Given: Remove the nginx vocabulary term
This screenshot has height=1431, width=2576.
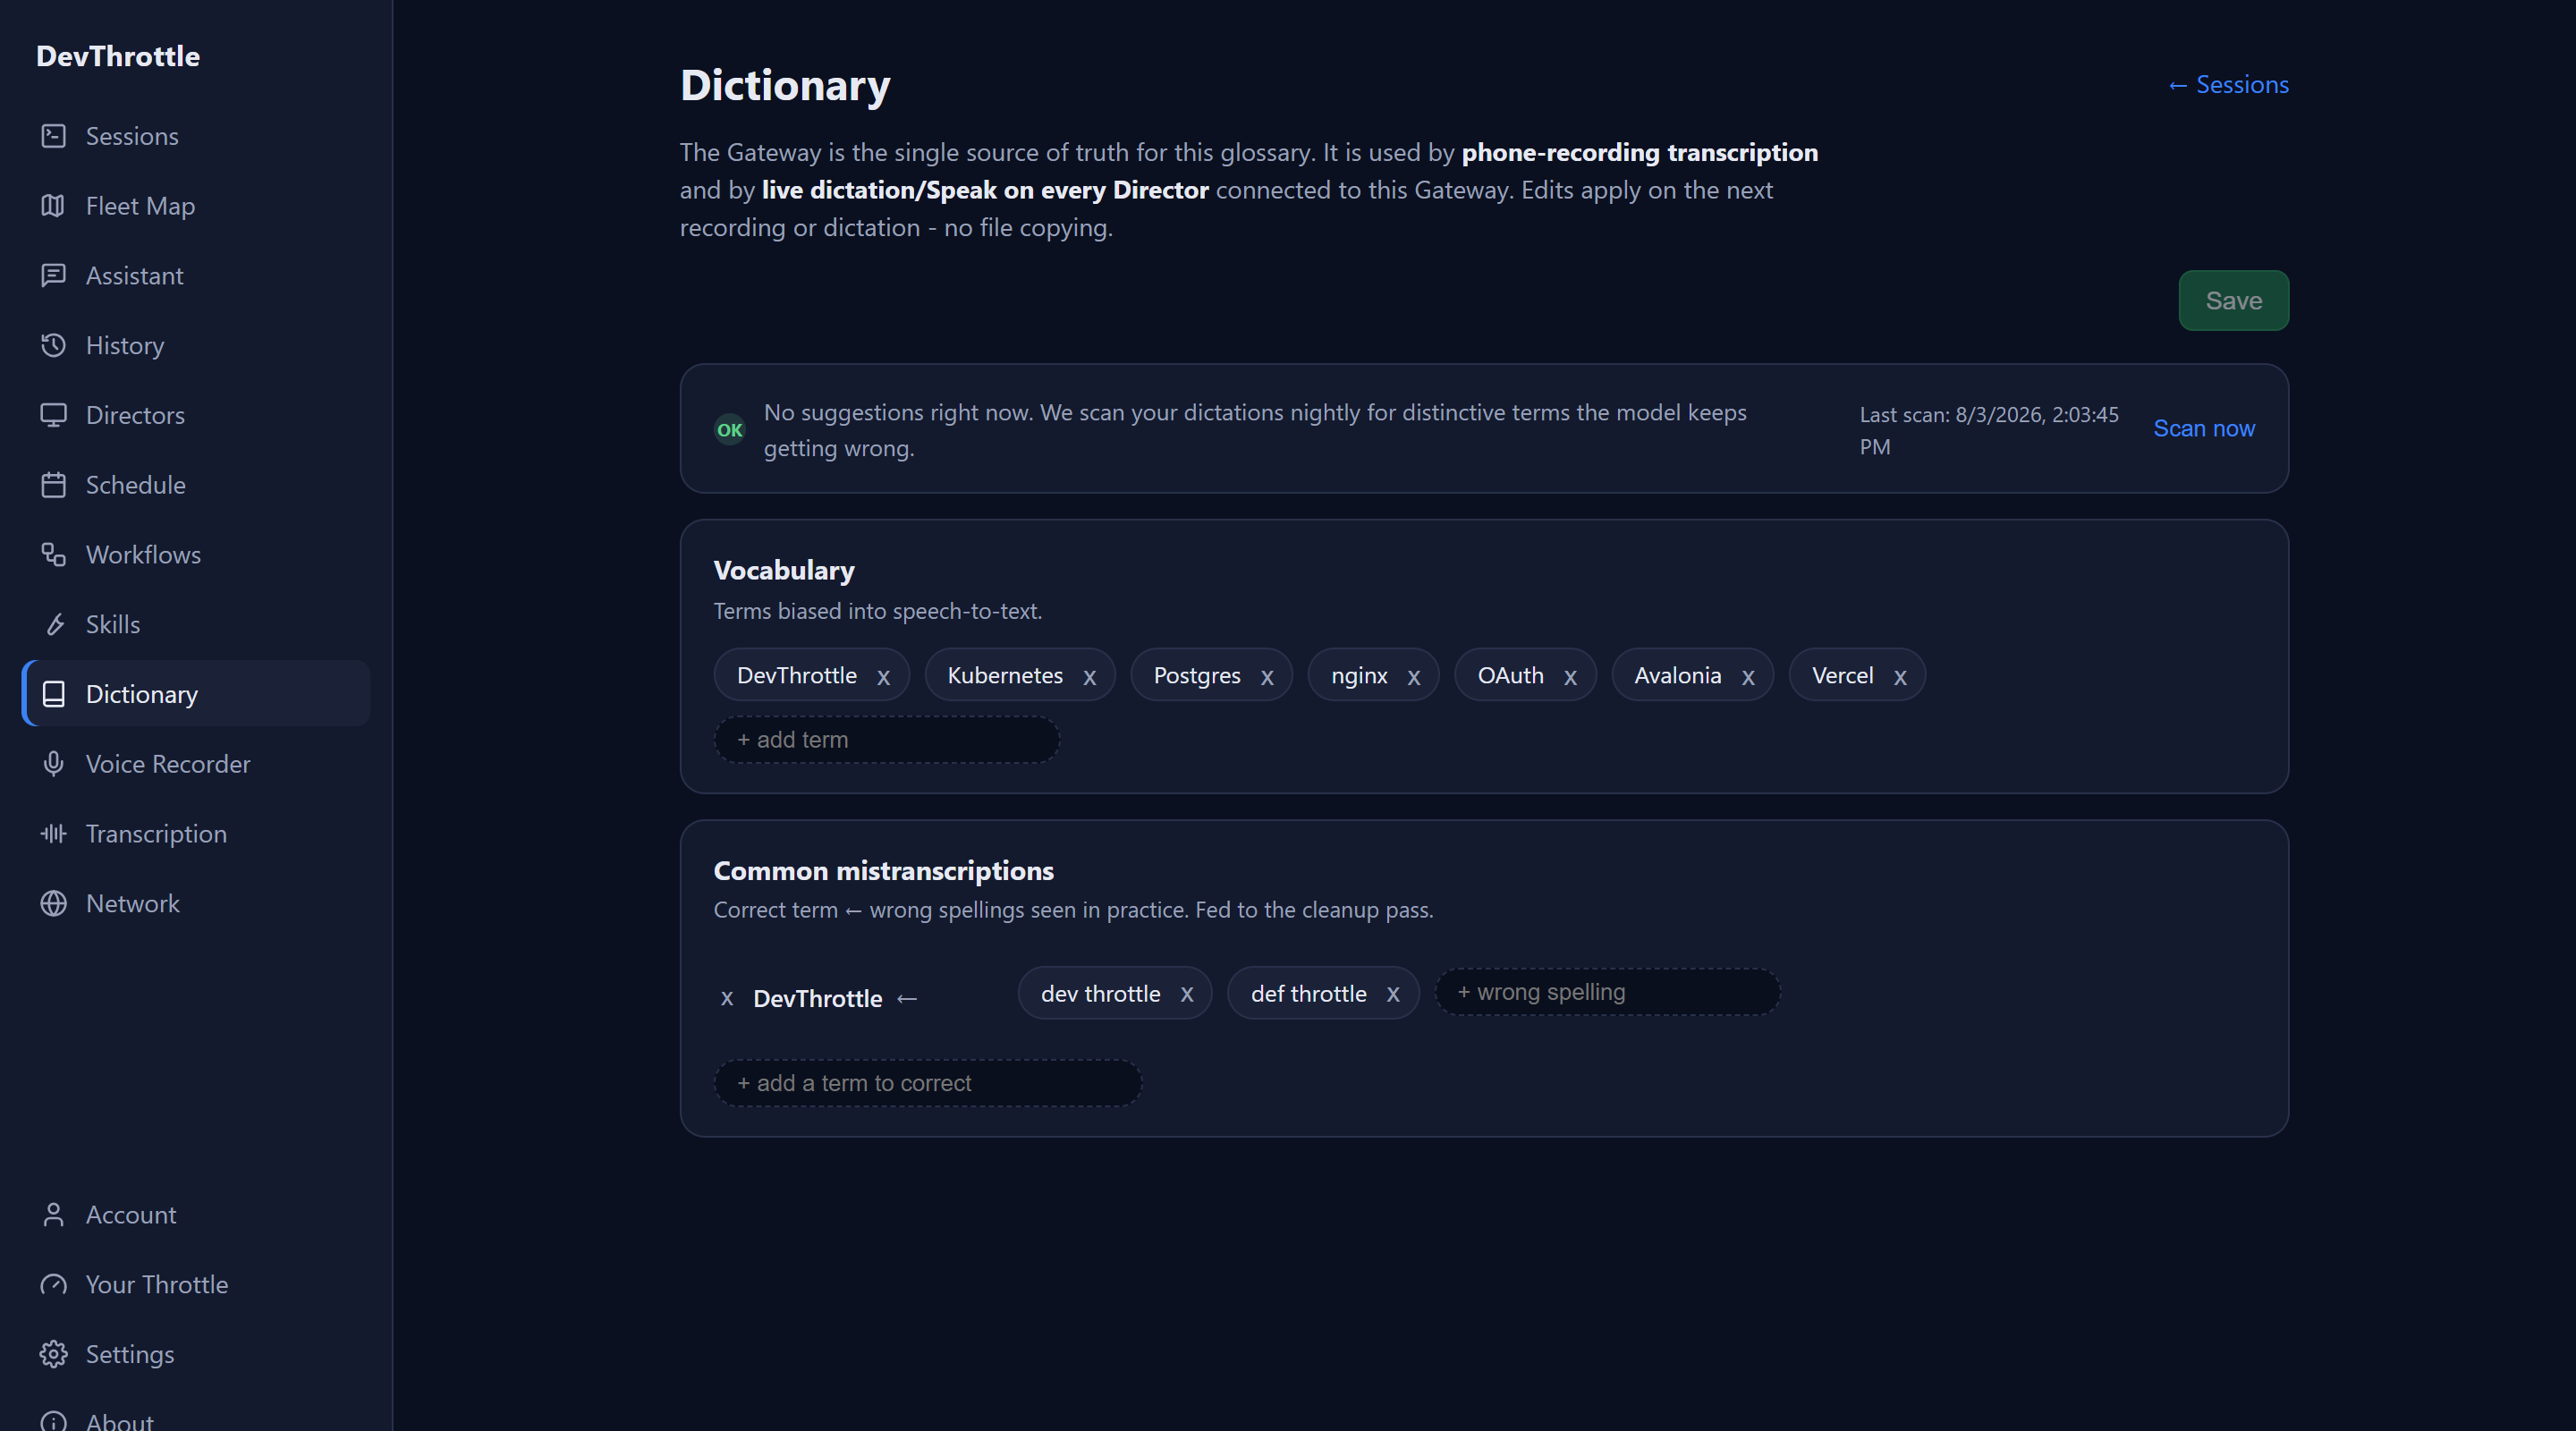Looking at the screenshot, I should [1414, 677].
